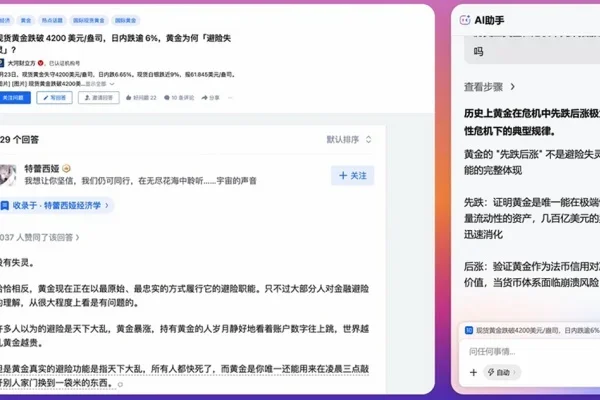Click the blue 关注问题 button
This screenshot has width=600, height=400.
pyautogui.click(x=14, y=98)
